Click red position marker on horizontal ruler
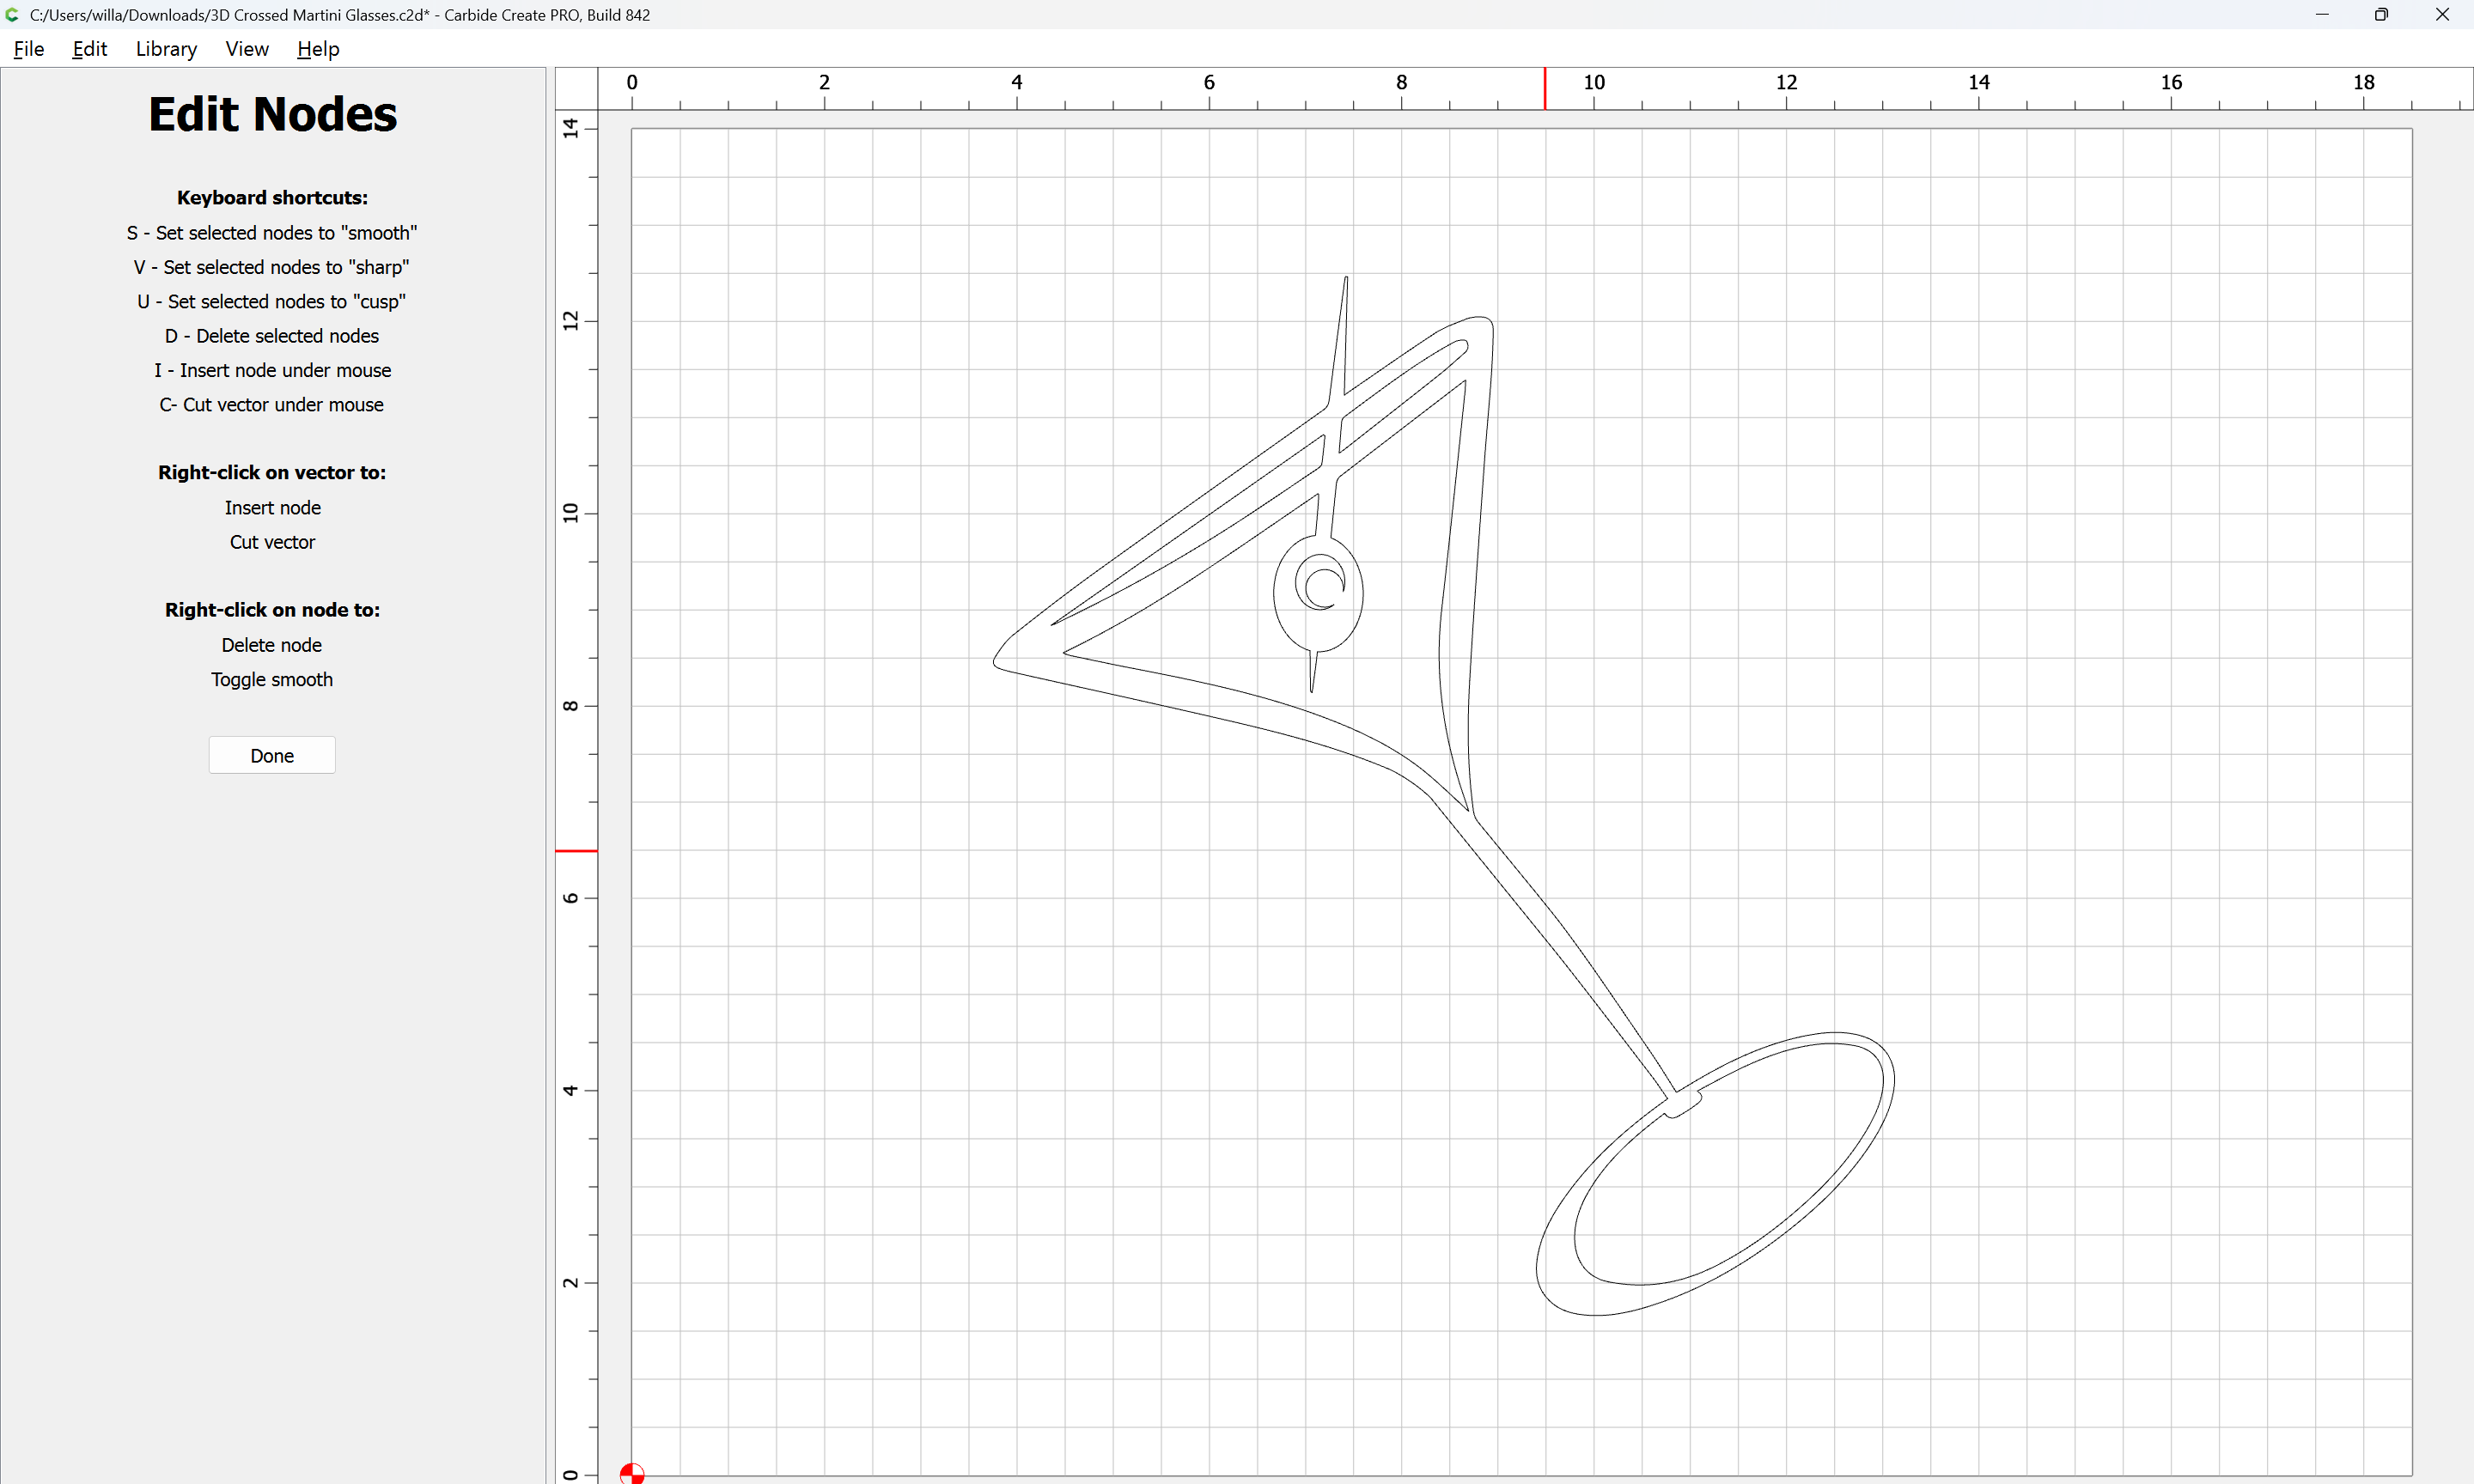The height and width of the screenshot is (1484, 2474). coord(1544,89)
